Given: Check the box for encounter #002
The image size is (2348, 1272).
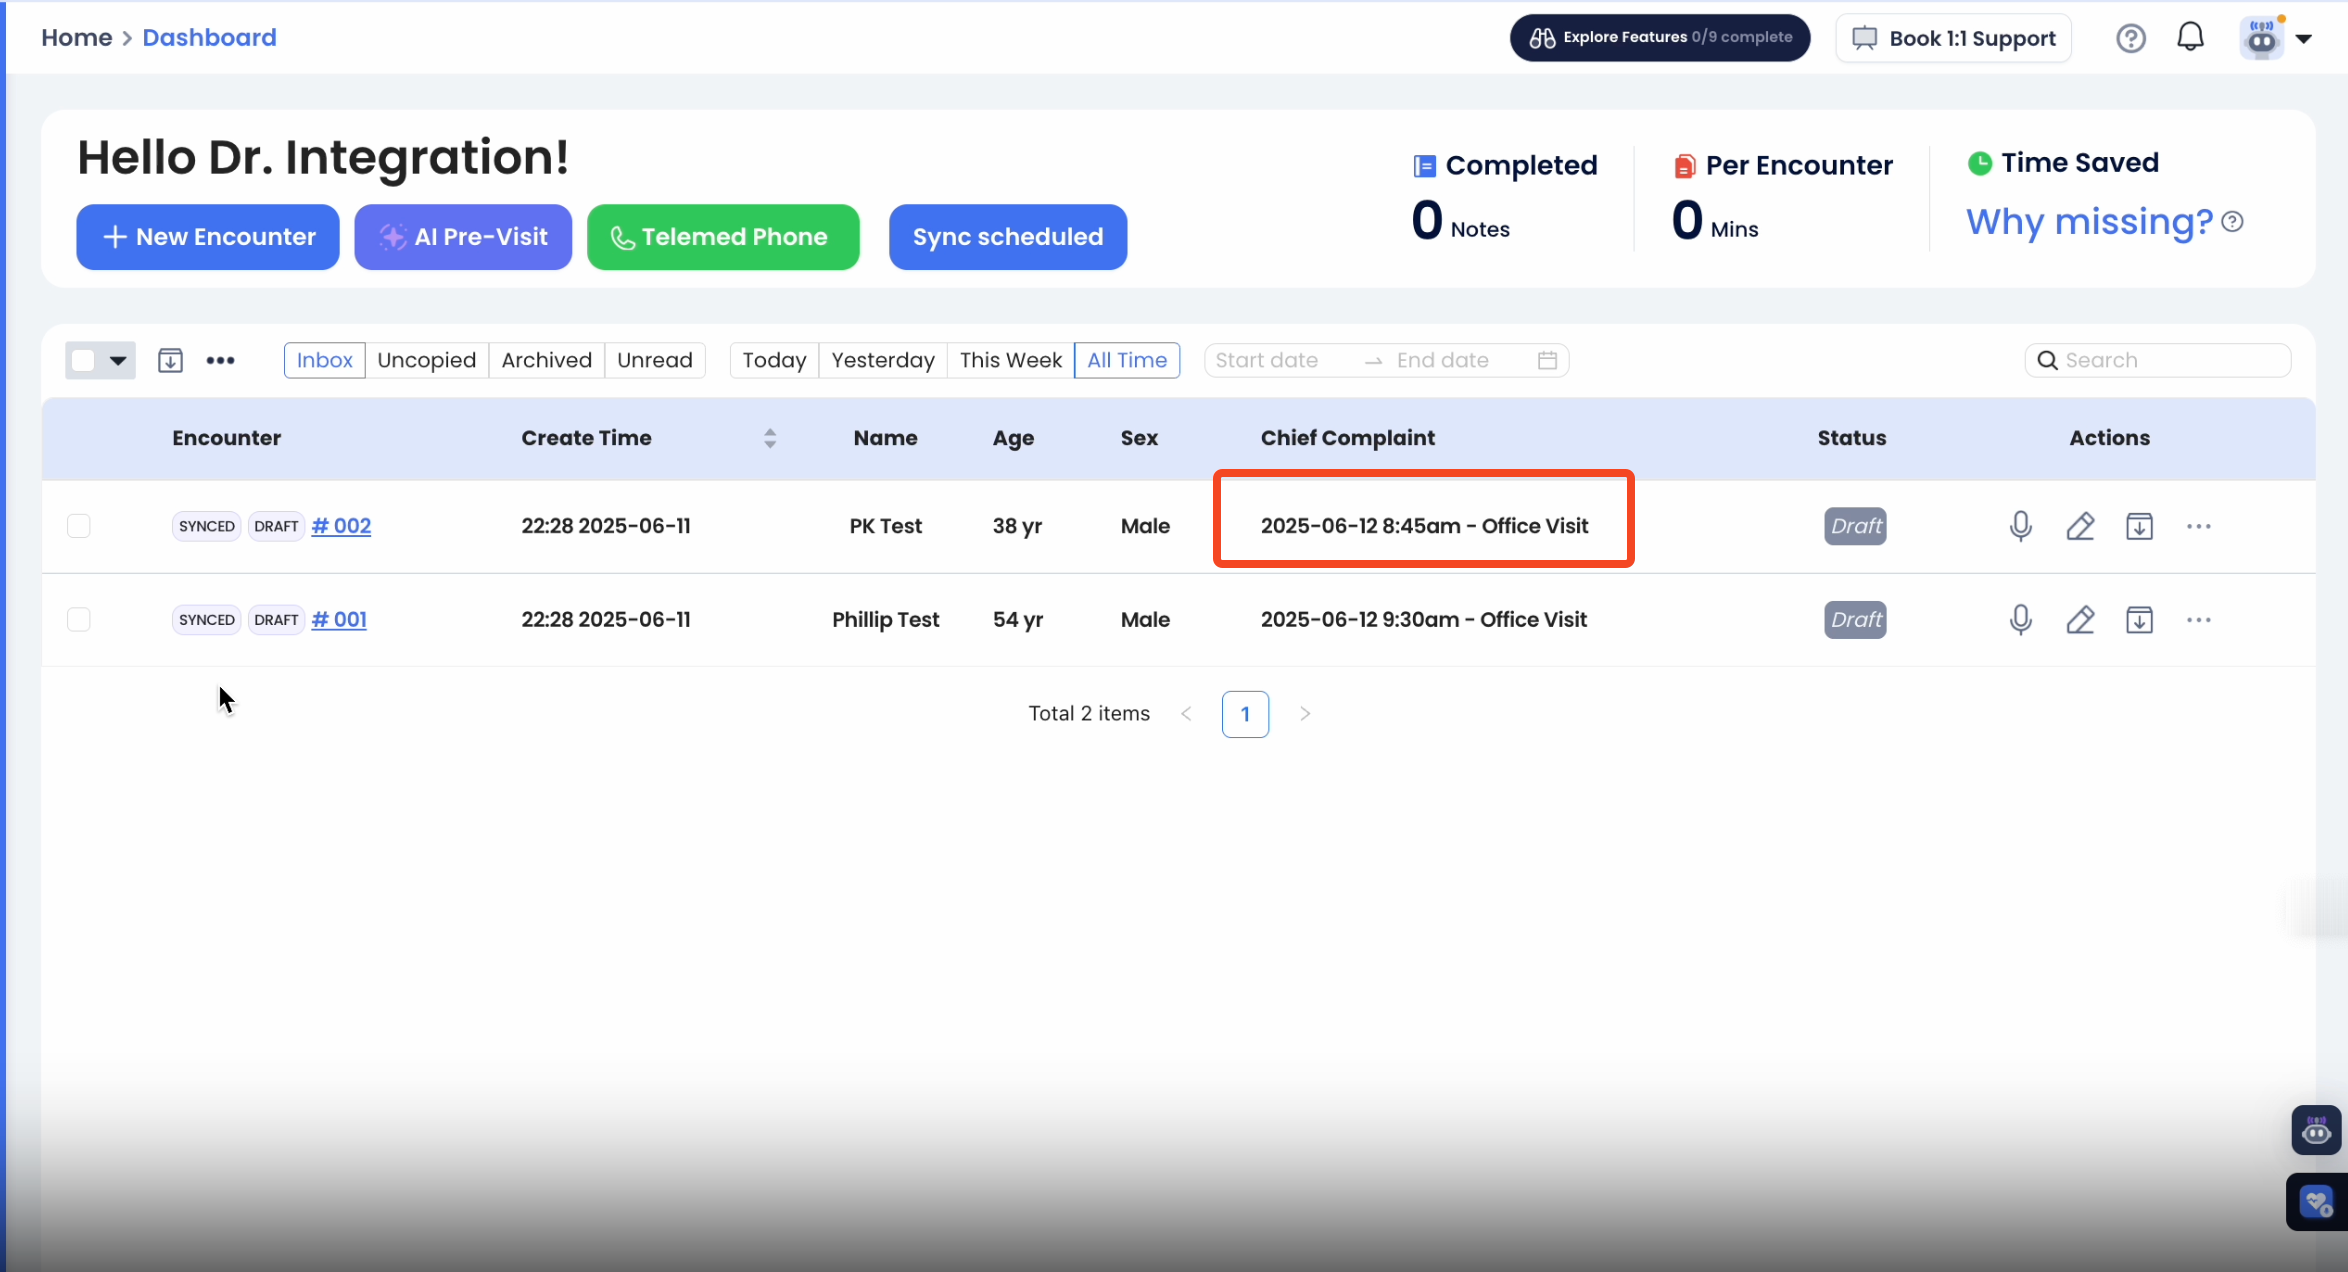Looking at the screenshot, I should 79,526.
